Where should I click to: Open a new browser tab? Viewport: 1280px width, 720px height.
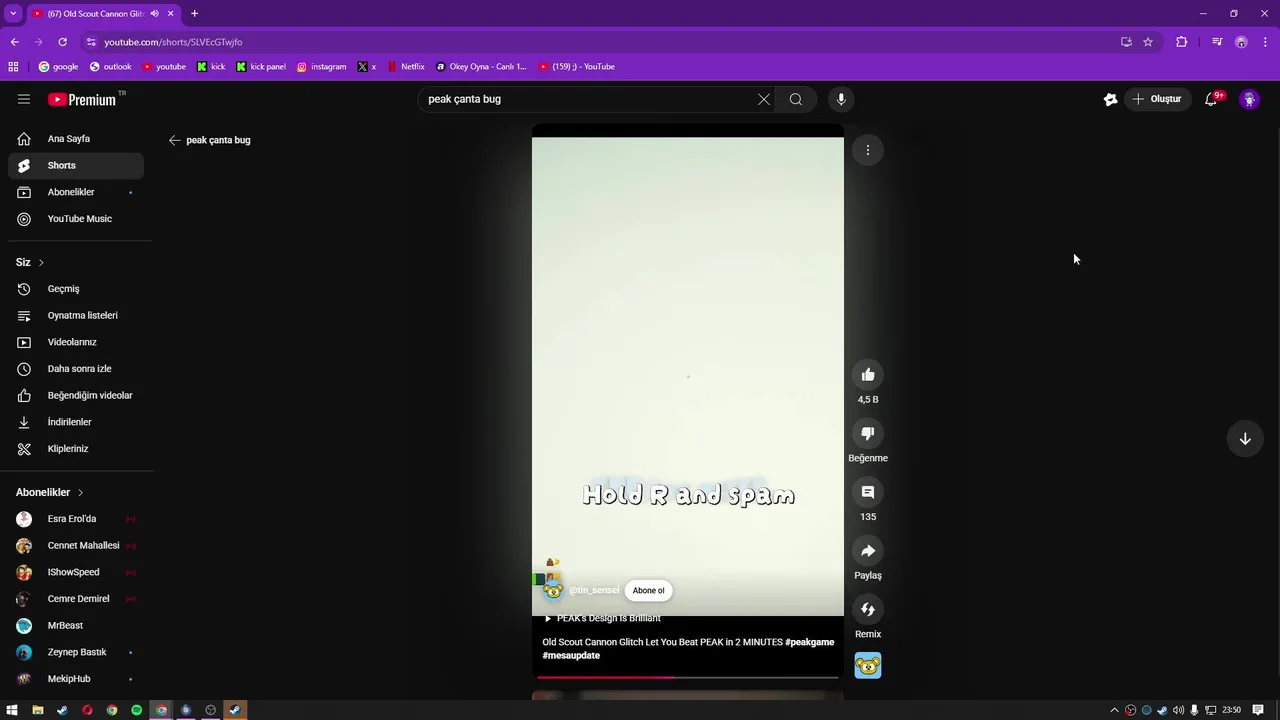194,14
